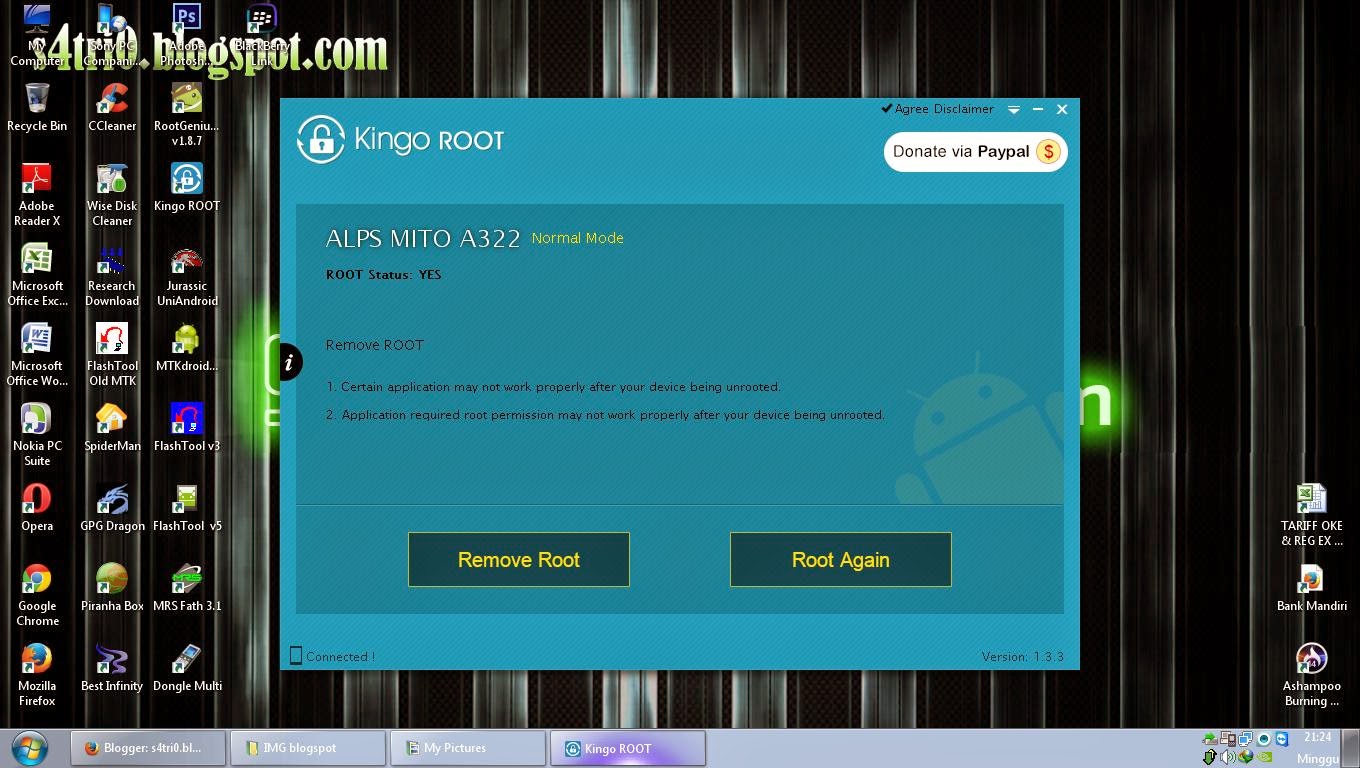Switch to the Blogger Firefox taskbar item

pos(148,748)
